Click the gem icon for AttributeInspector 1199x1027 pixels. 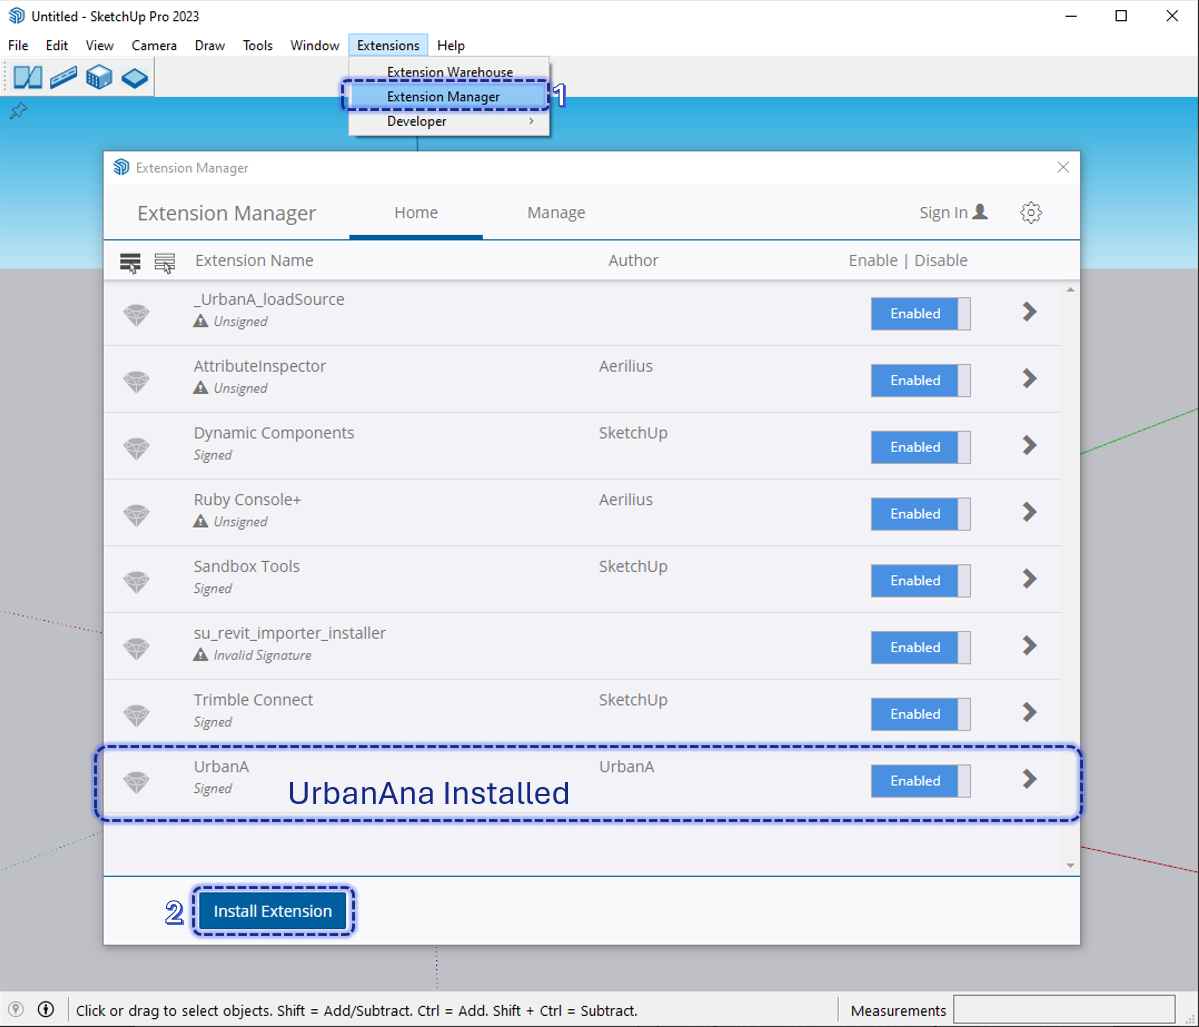pos(137,381)
